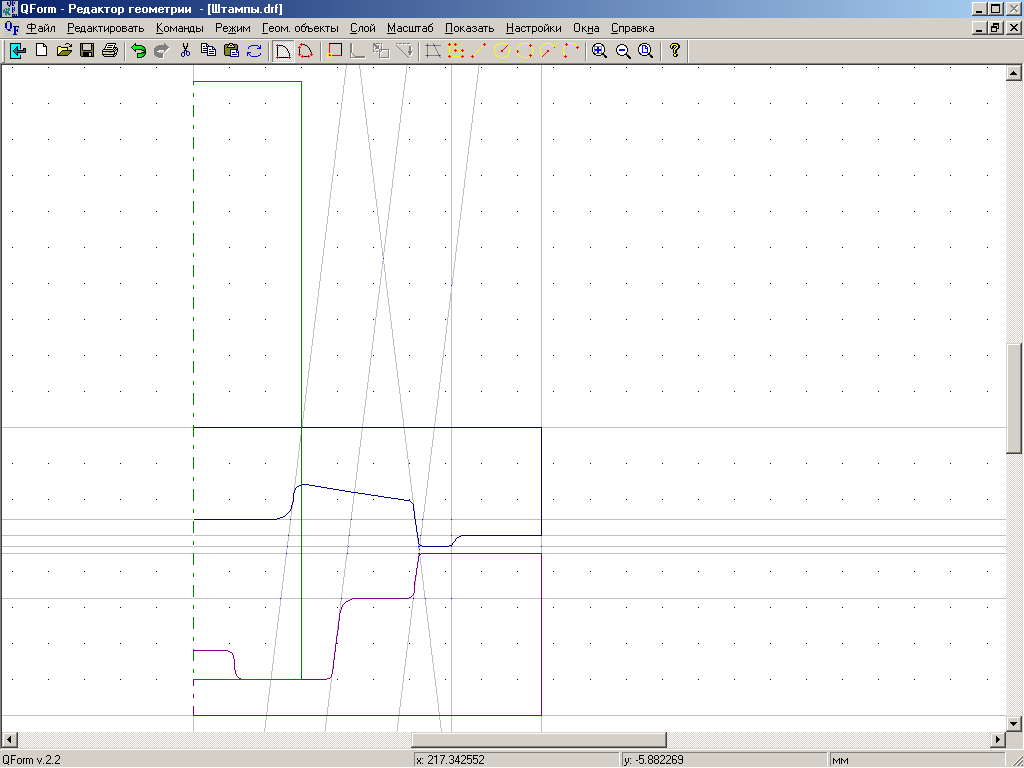Click the grey redo arrow icon
Screen dimensions: 1024x768
[x=161, y=51]
